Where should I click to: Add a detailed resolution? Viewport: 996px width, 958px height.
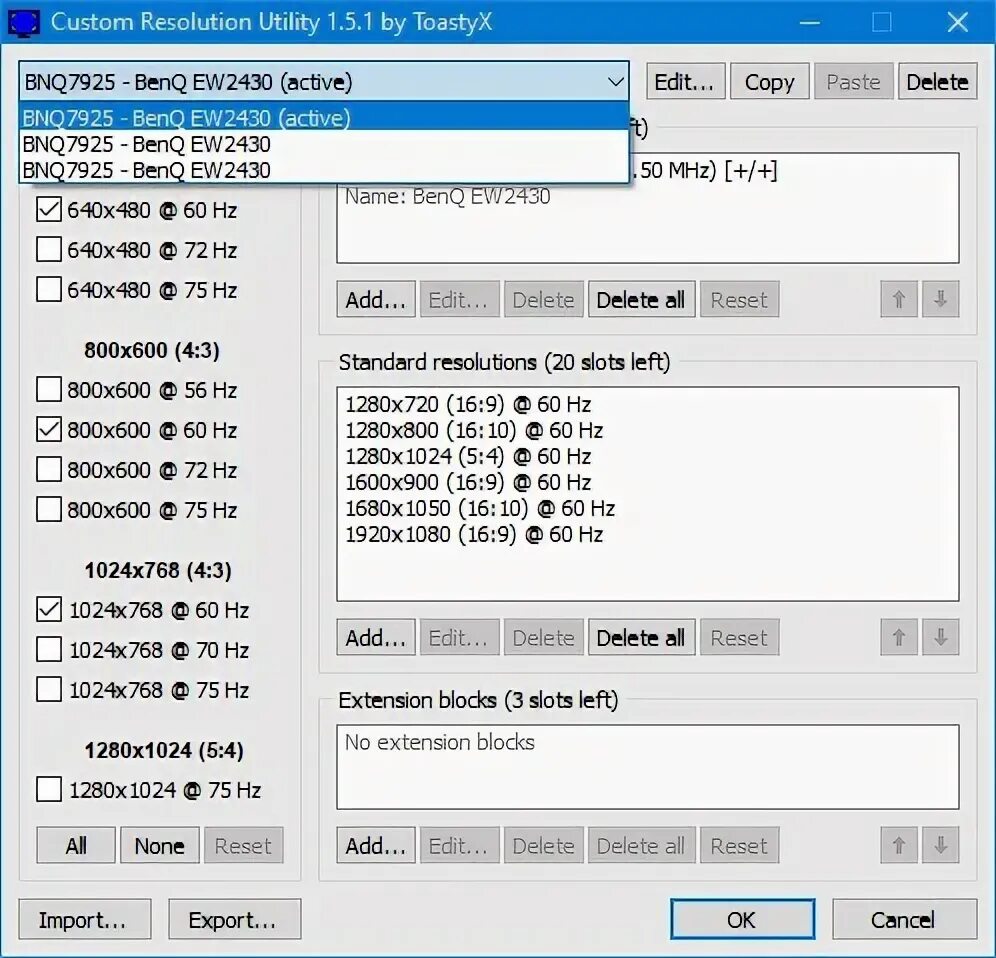coord(376,299)
